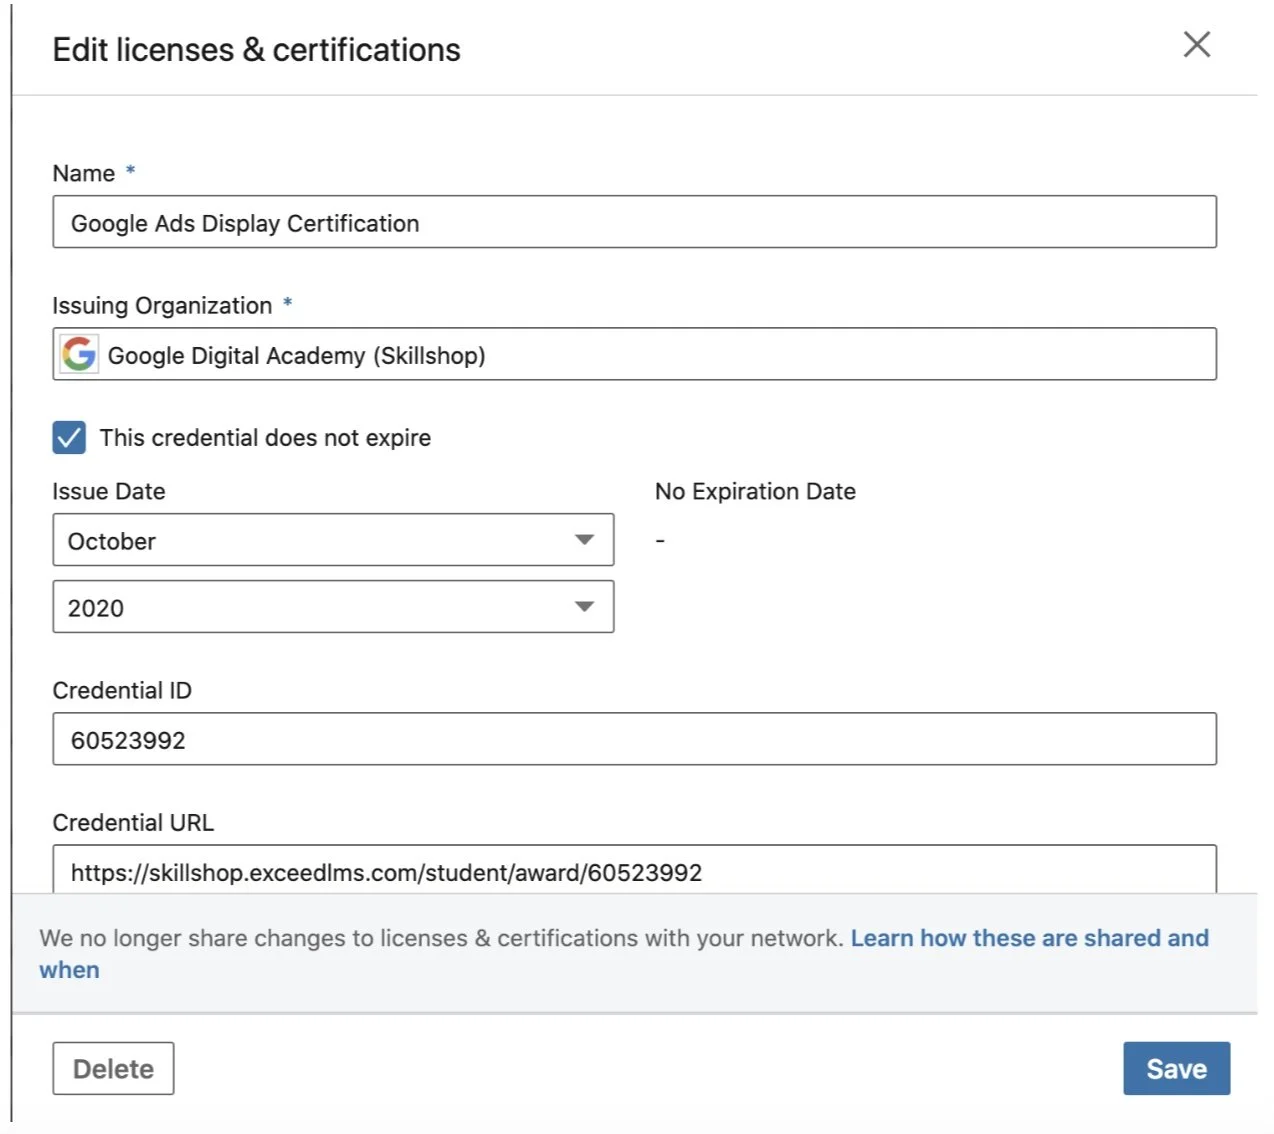The height and width of the screenshot is (1134, 1274).
Task: Open the issue year dropdown showing 2020
Action: [332, 607]
